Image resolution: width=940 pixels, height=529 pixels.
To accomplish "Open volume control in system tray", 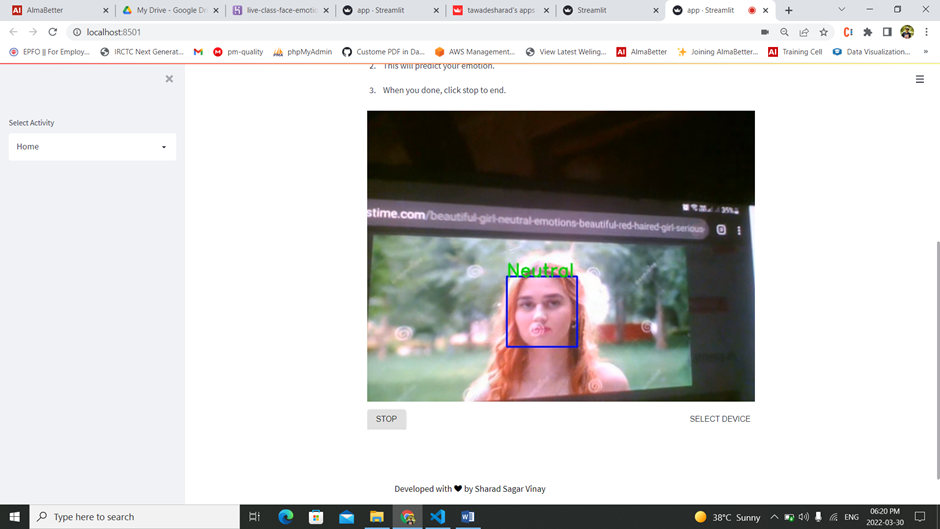I will tap(803, 517).
